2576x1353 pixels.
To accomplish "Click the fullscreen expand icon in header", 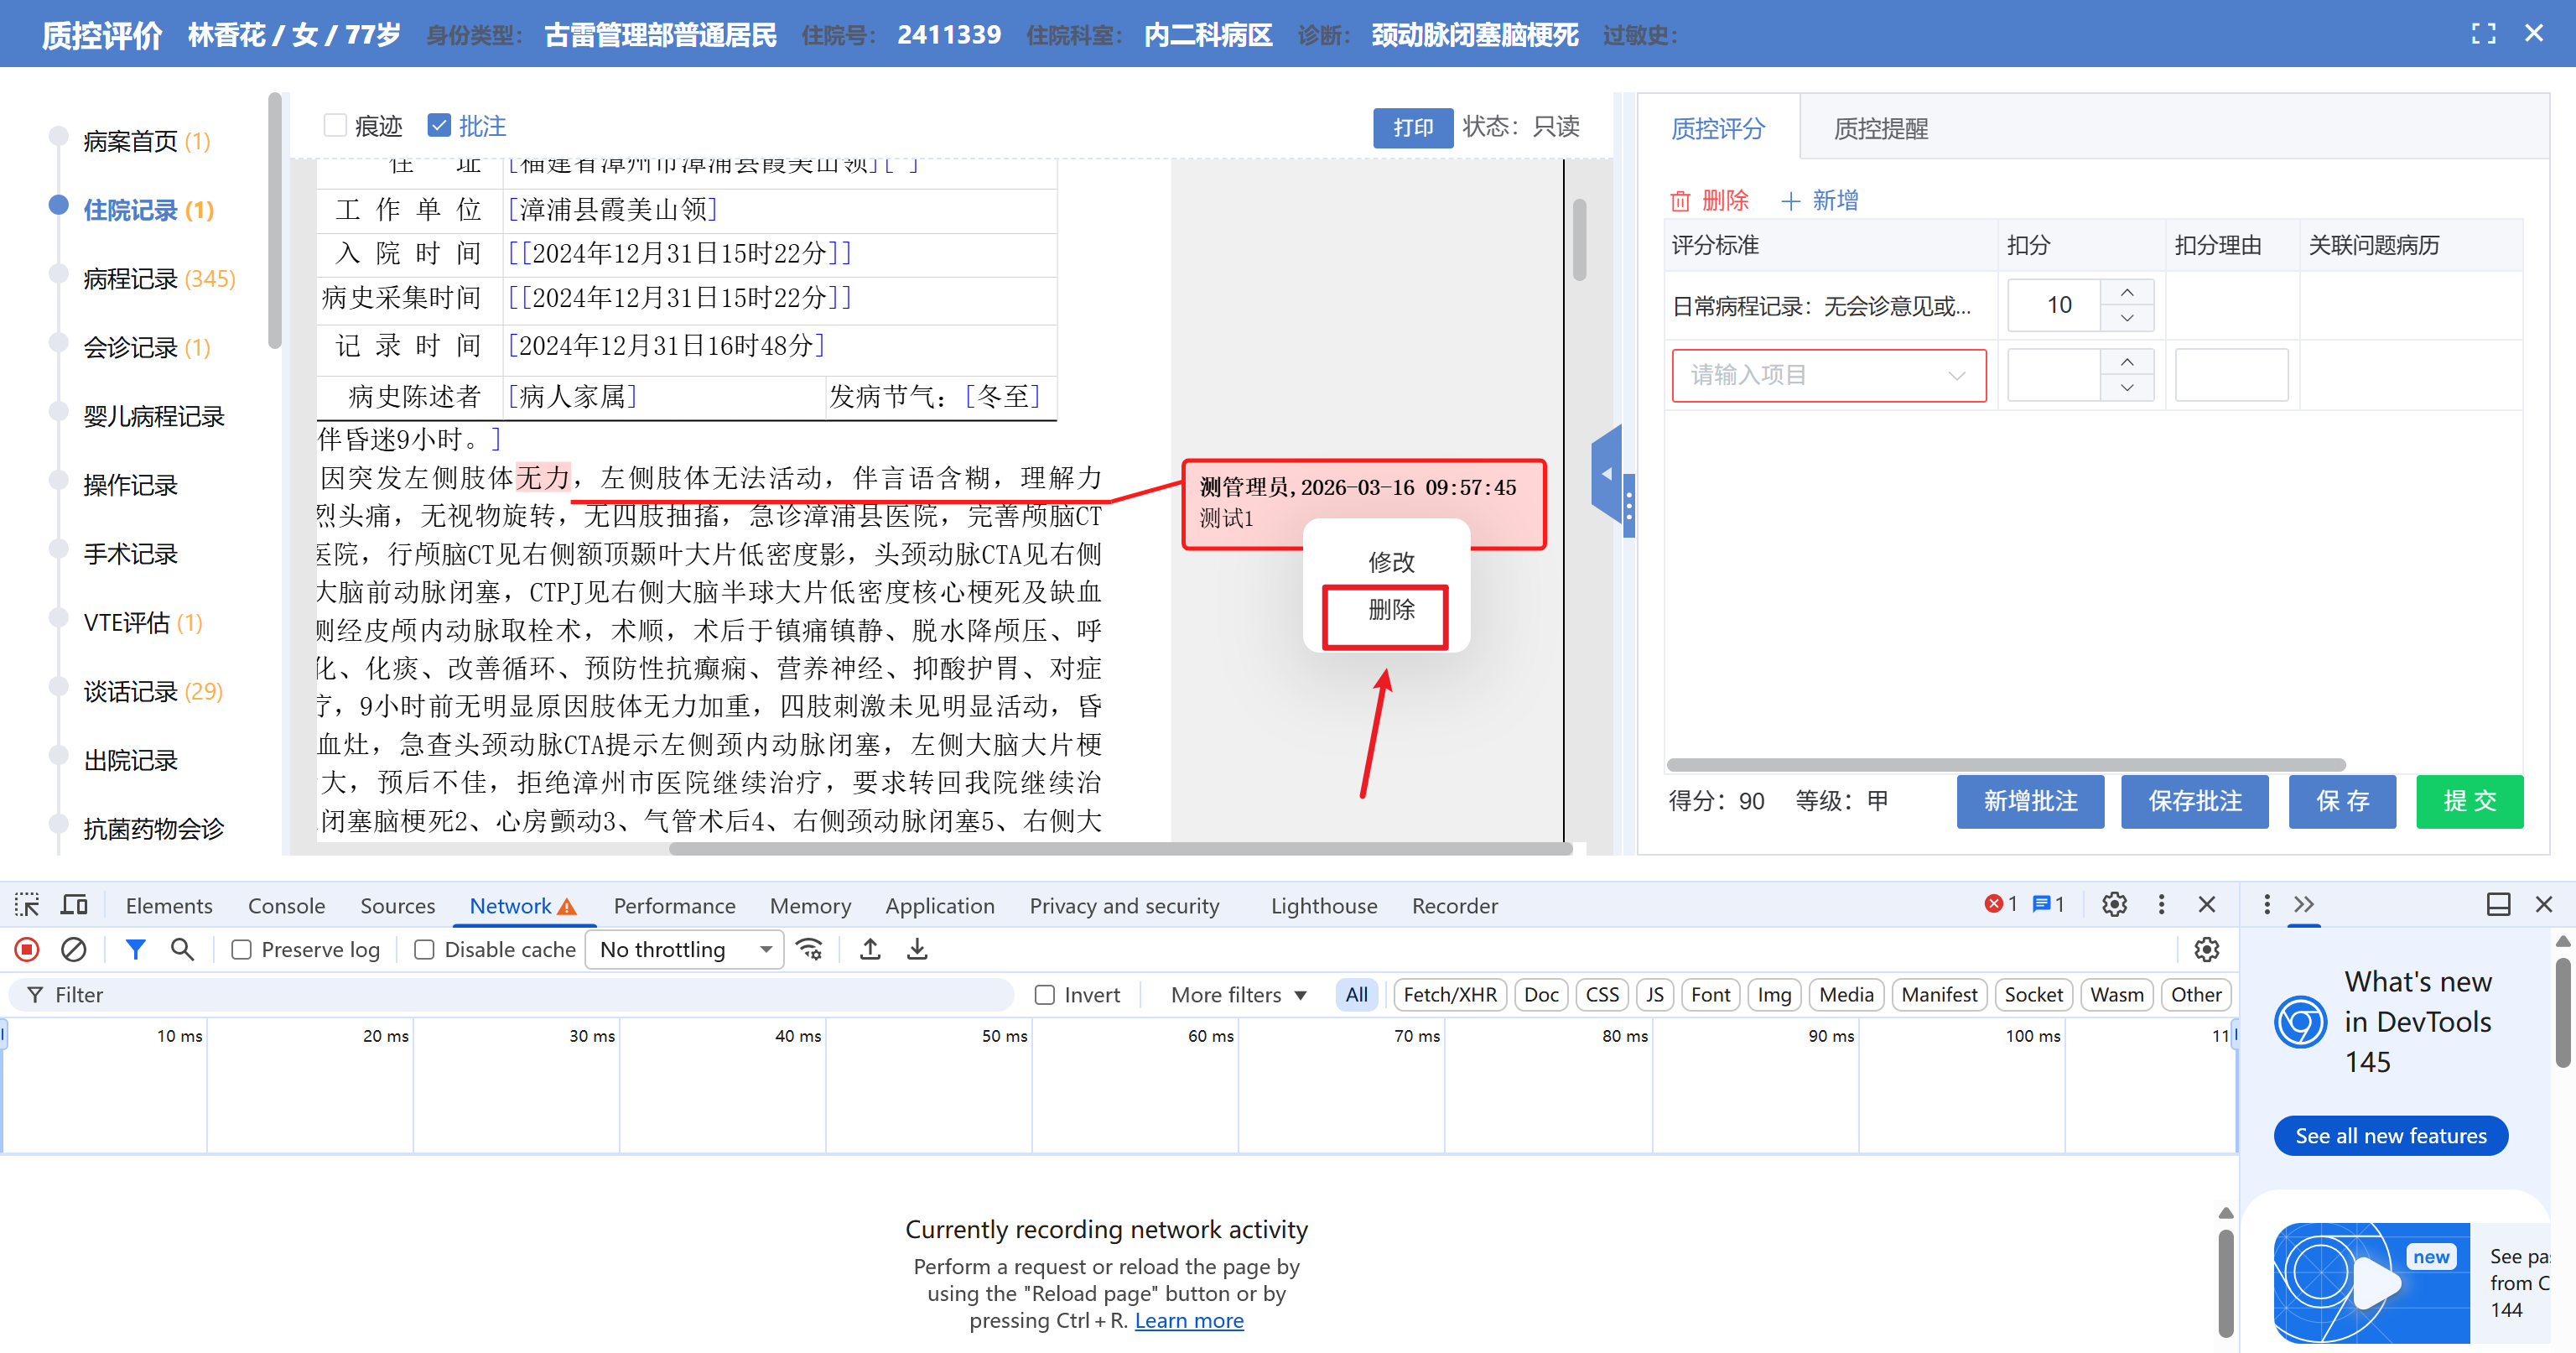I will point(2483,34).
